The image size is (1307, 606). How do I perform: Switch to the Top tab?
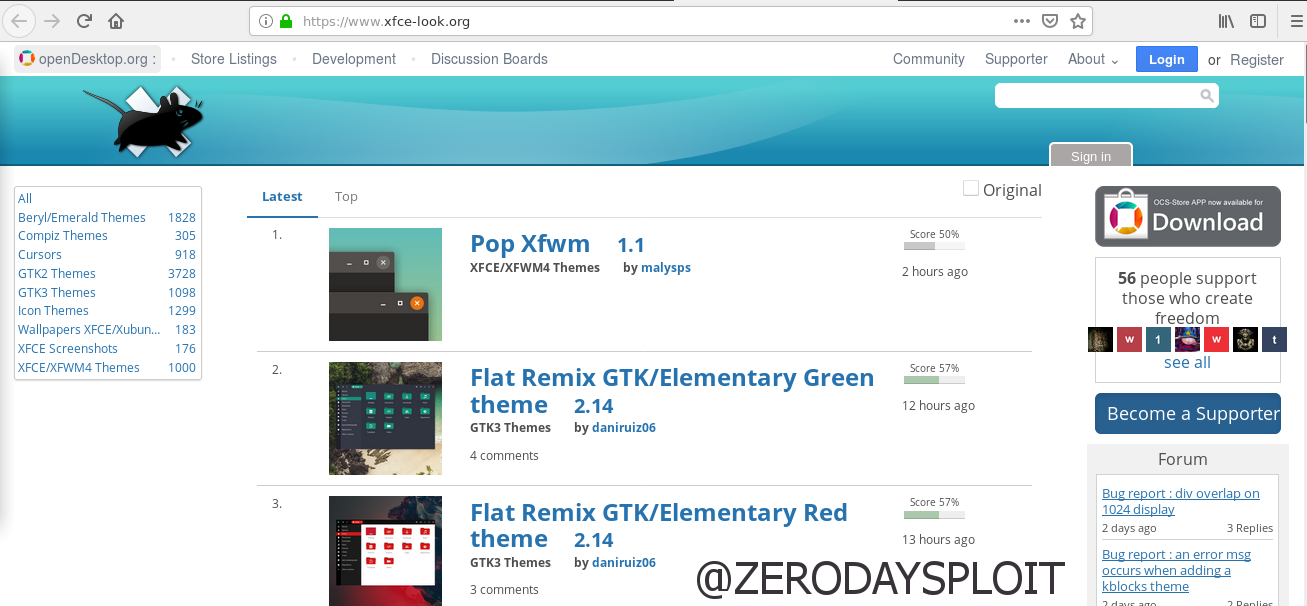[346, 197]
